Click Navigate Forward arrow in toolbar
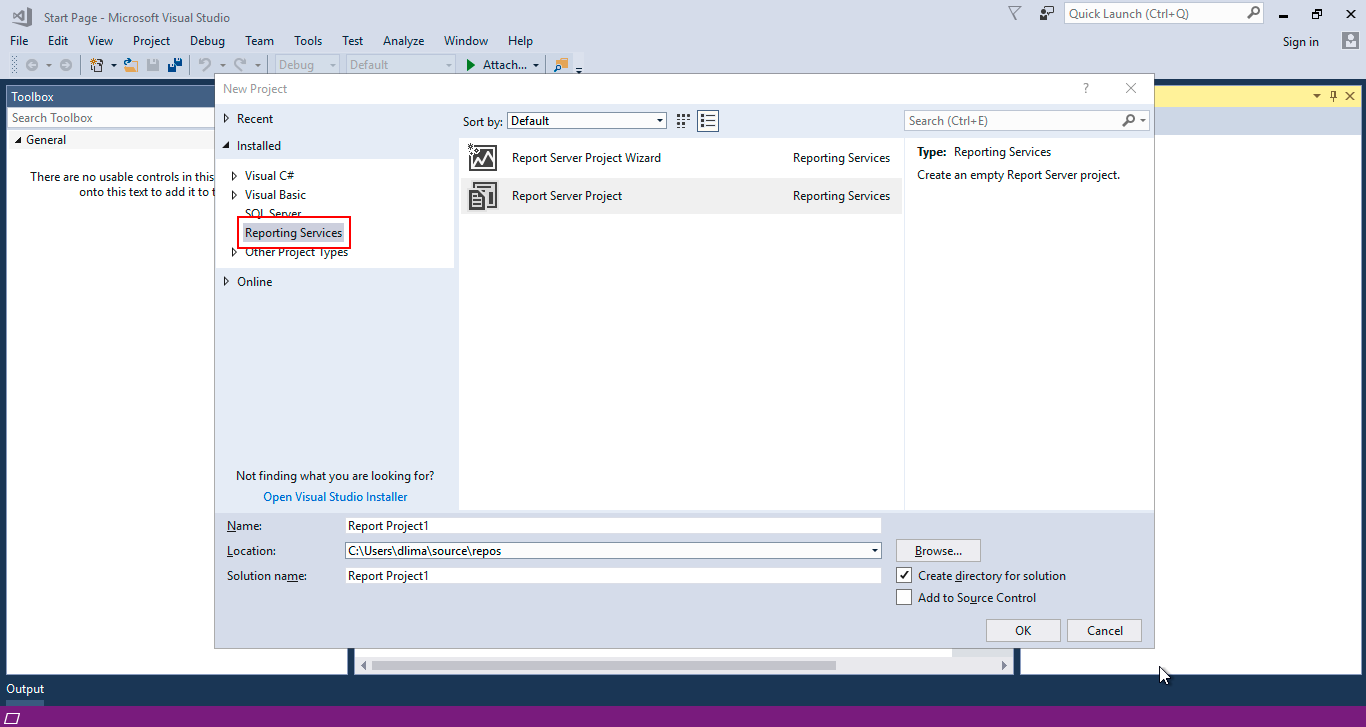This screenshot has height=727, width=1366. tap(66, 65)
